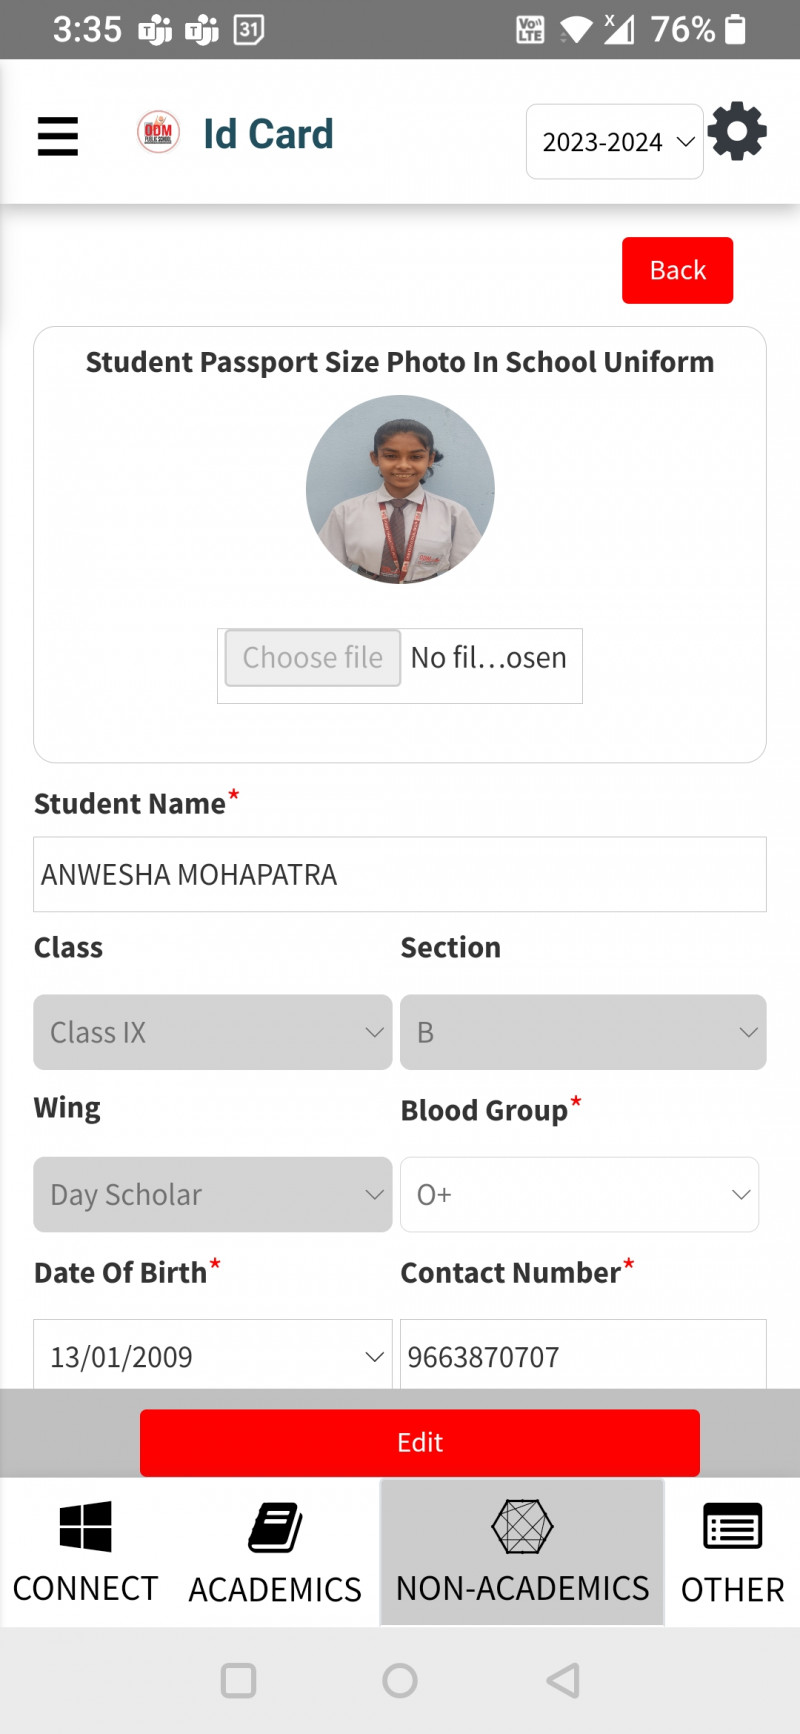Tap the Windows-style Connect icon
800x1734 pixels.
click(85, 1526)
